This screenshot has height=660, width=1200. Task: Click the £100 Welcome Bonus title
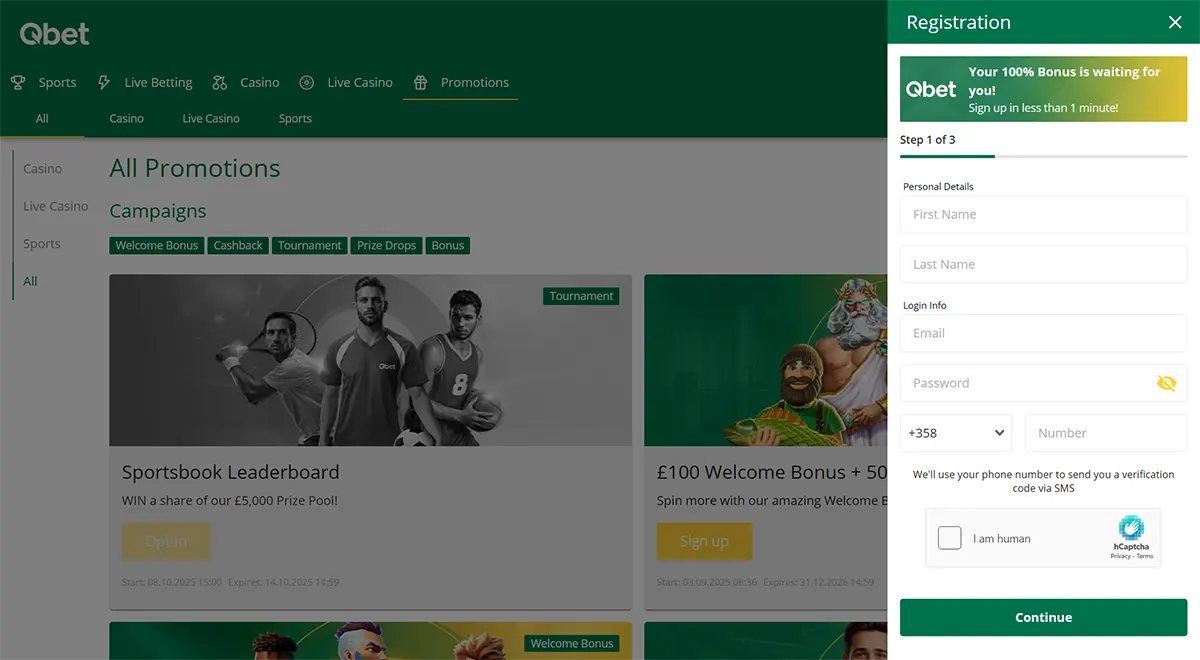[772, 472]
